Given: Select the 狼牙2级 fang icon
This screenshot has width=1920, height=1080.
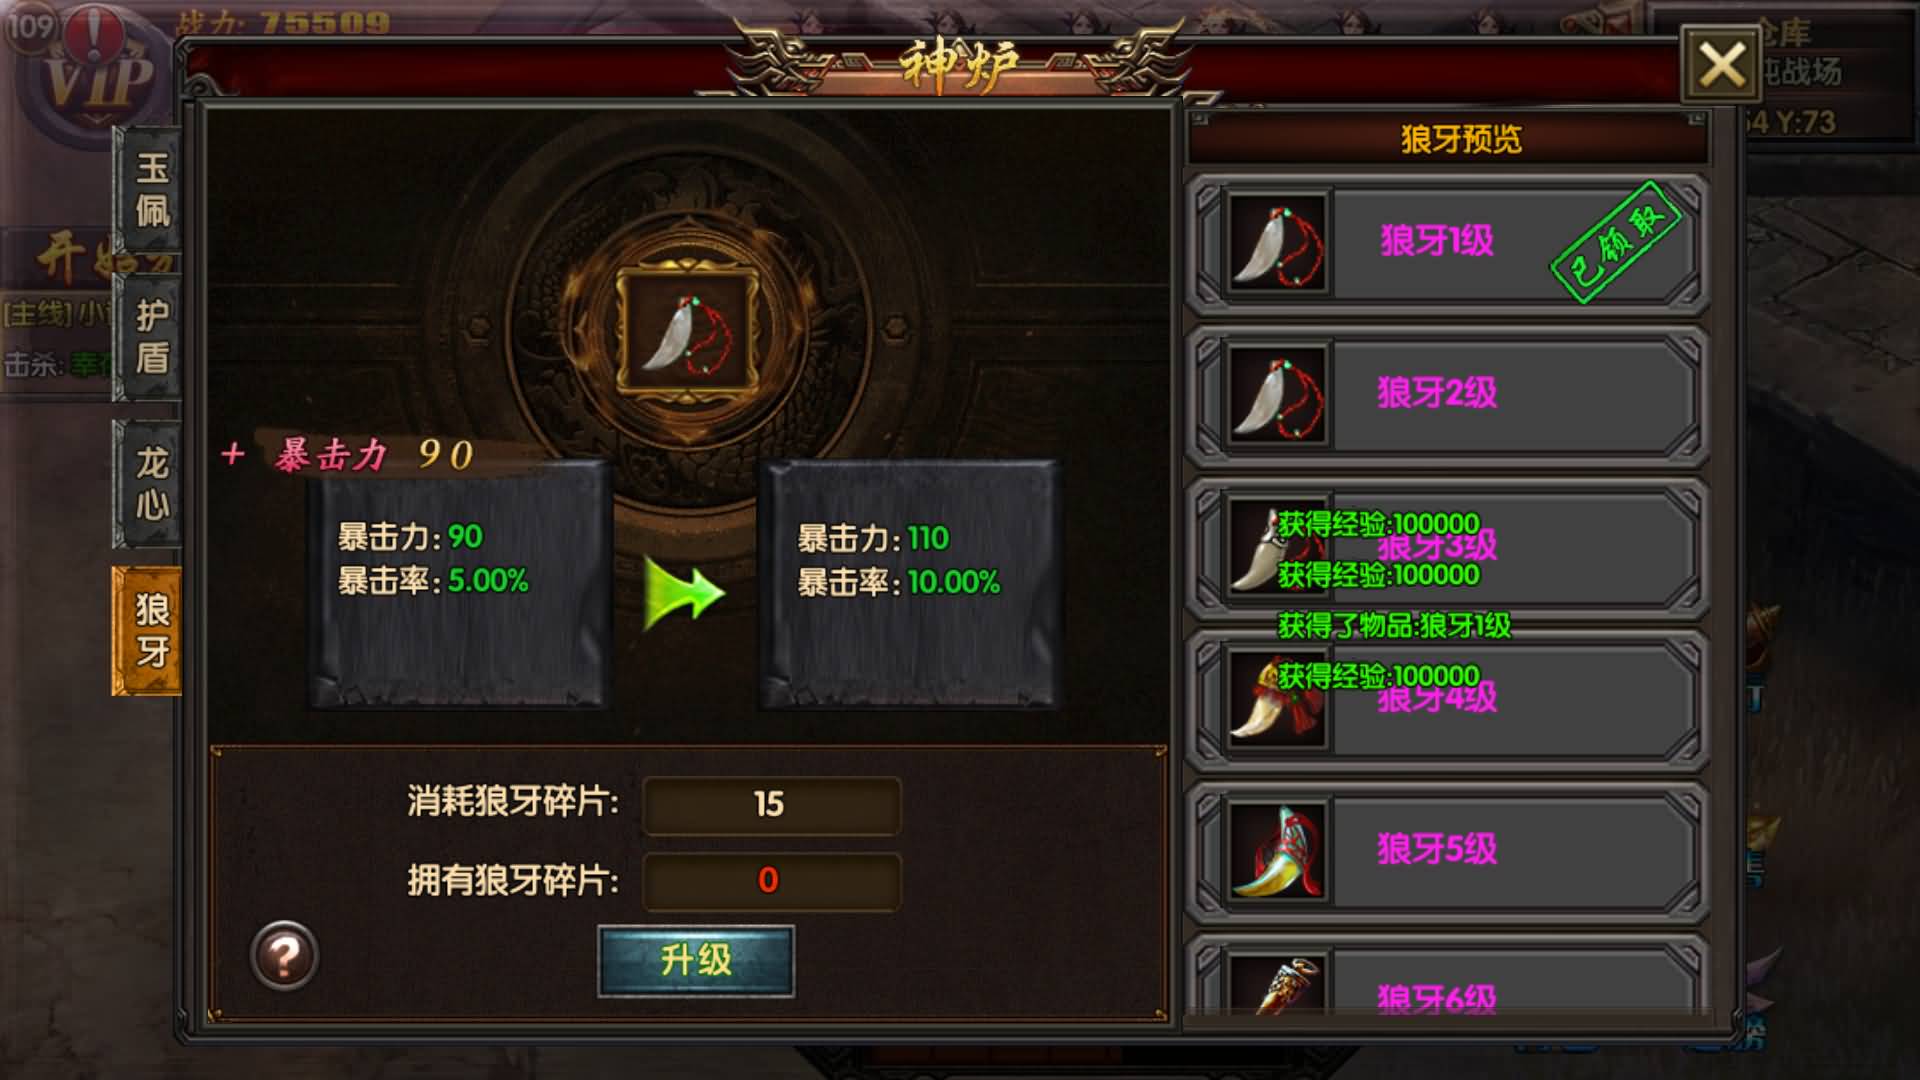Looking at the screenshot, I should coord(1277,395).
